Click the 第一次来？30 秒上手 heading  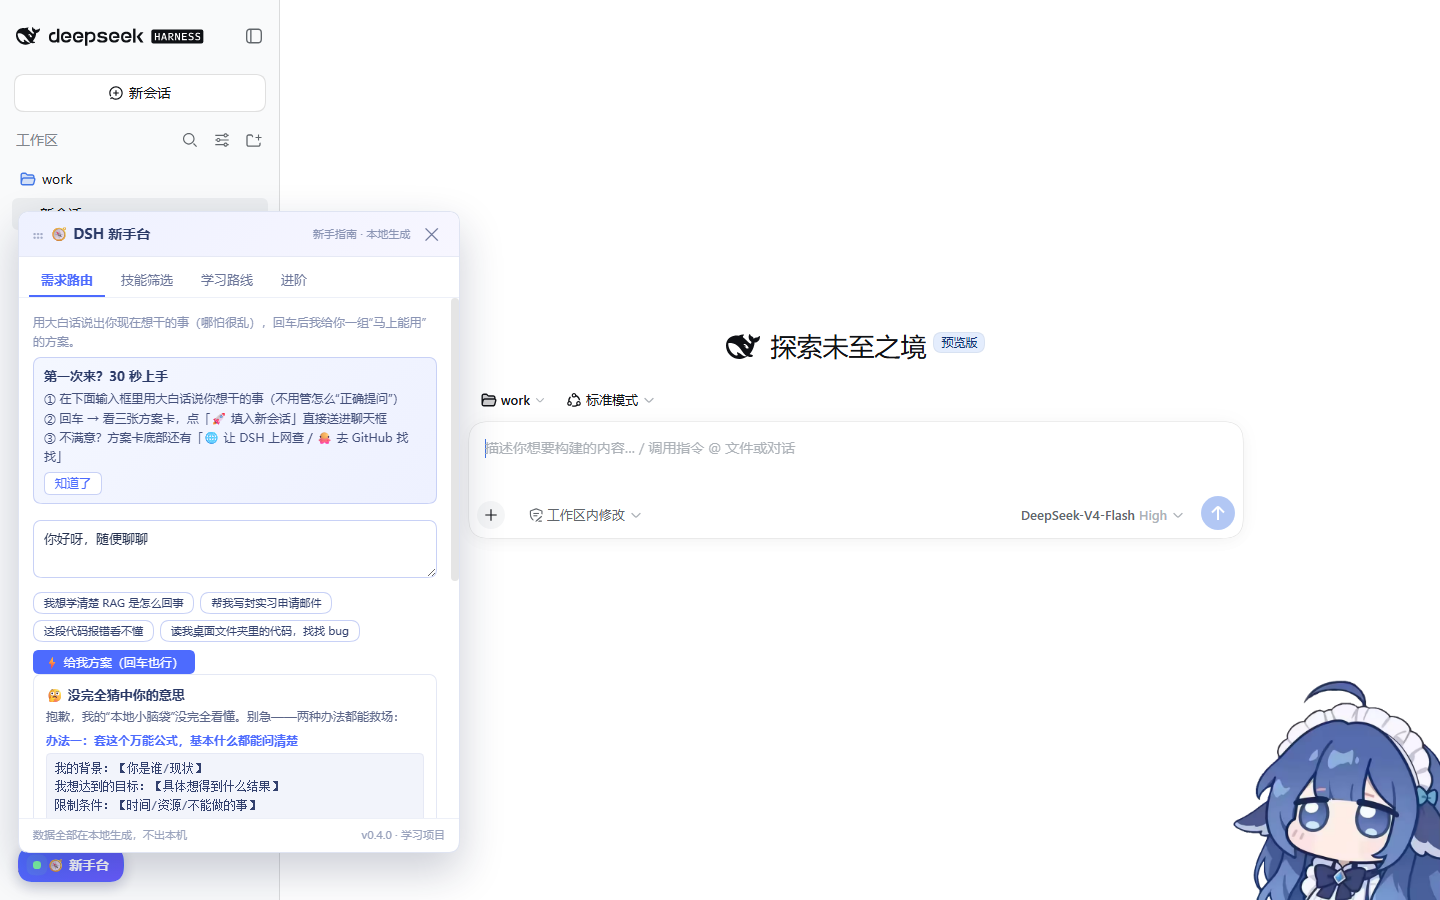106,377
